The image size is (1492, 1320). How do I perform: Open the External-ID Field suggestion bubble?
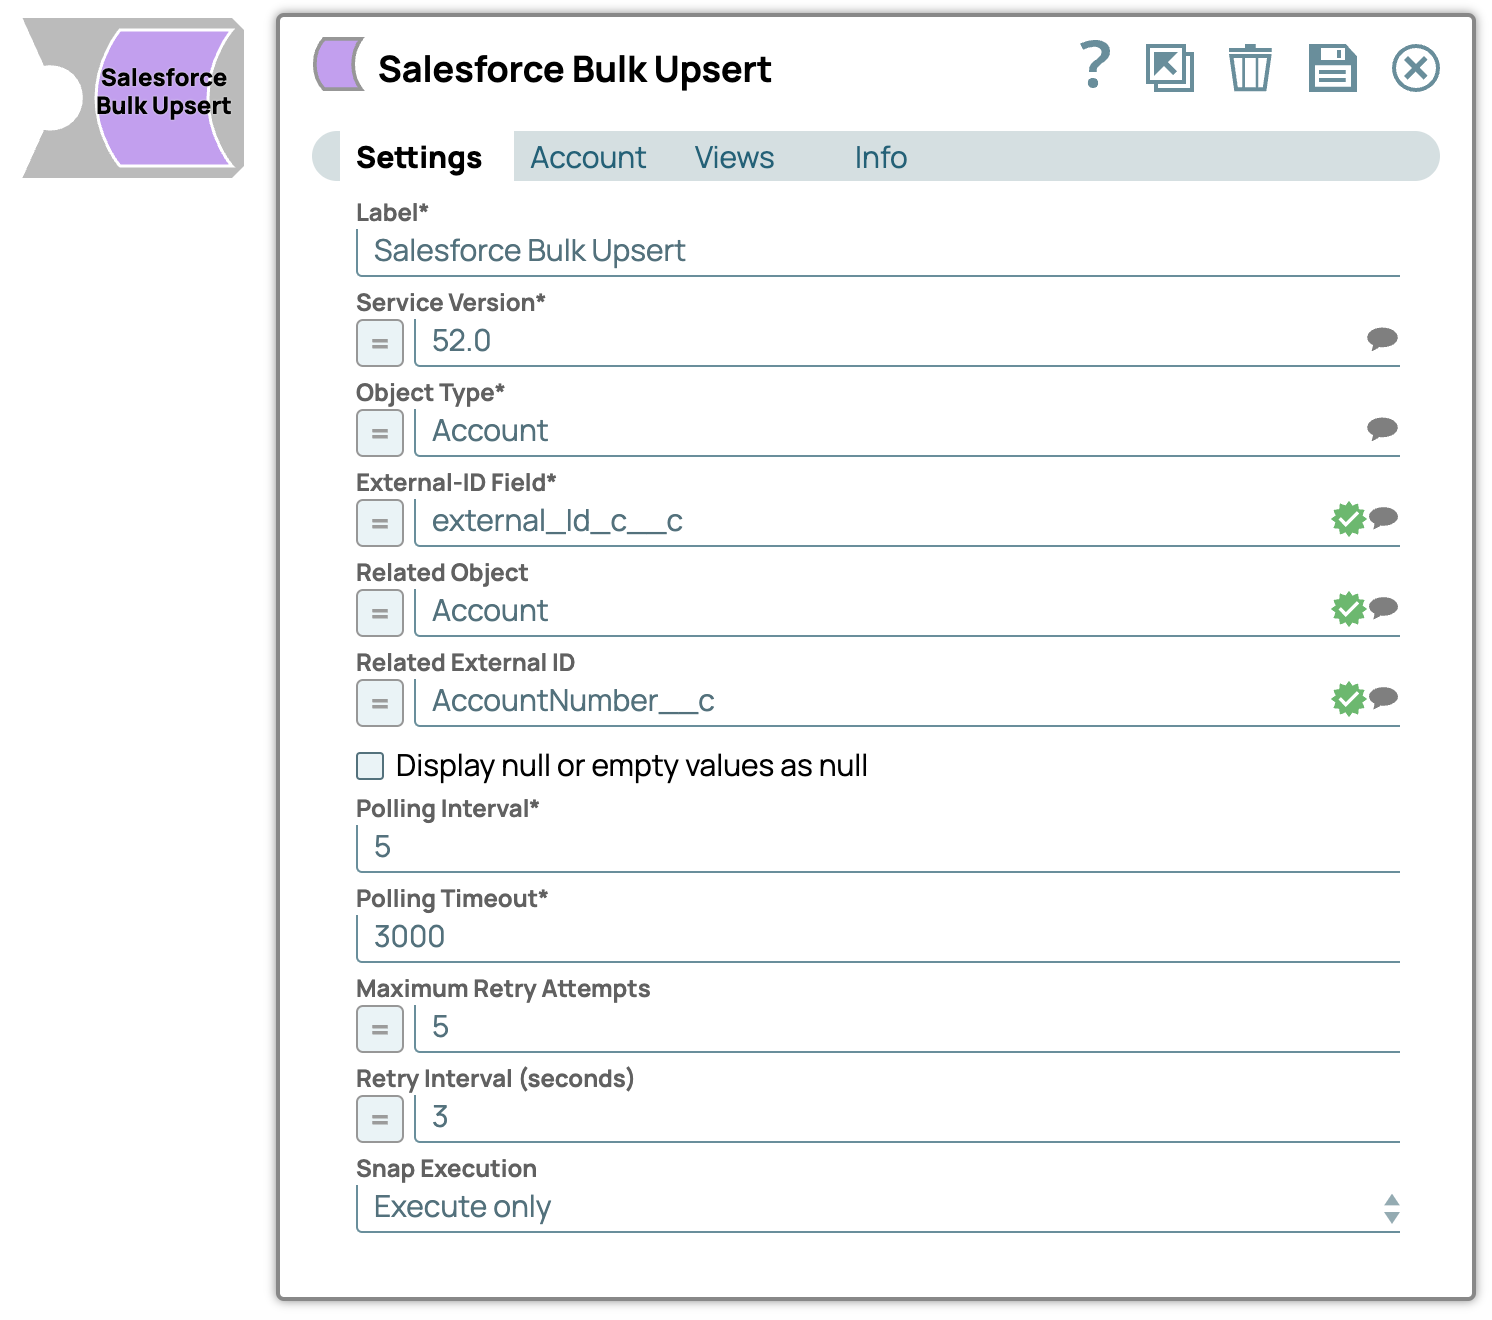tap(1383, 518)
